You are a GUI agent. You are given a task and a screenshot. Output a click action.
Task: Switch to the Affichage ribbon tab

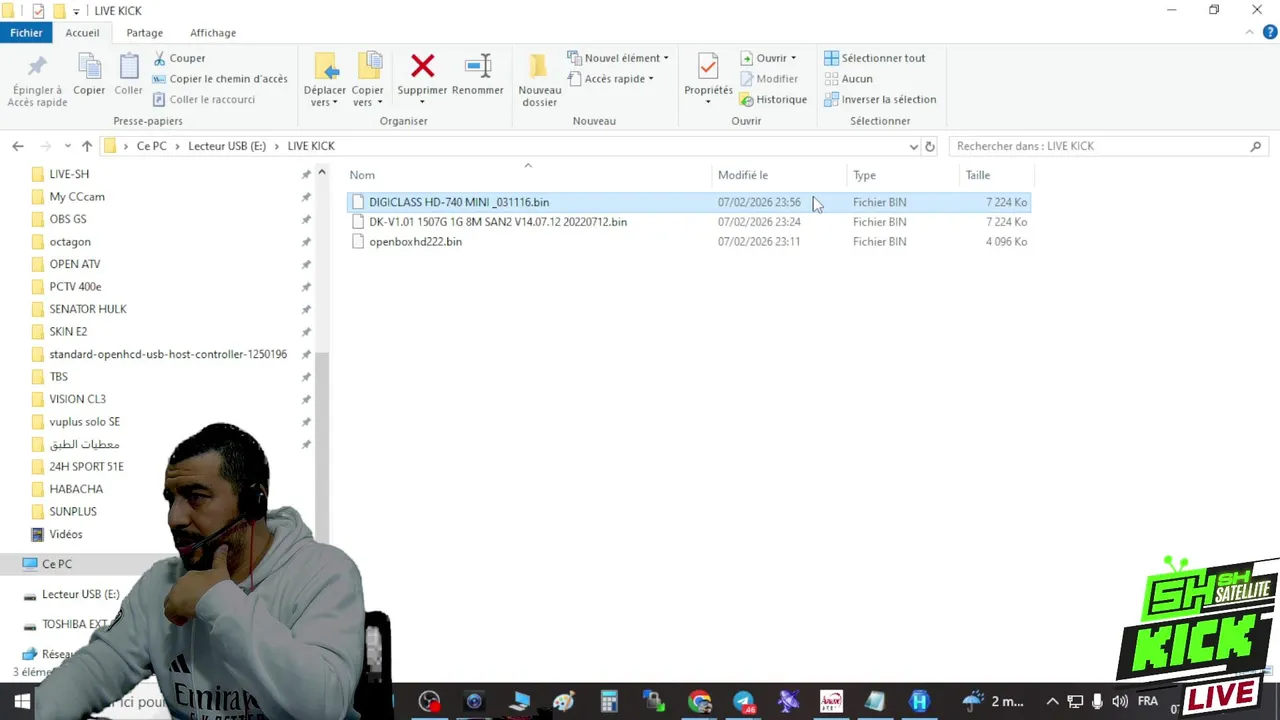tap(213, 33)
